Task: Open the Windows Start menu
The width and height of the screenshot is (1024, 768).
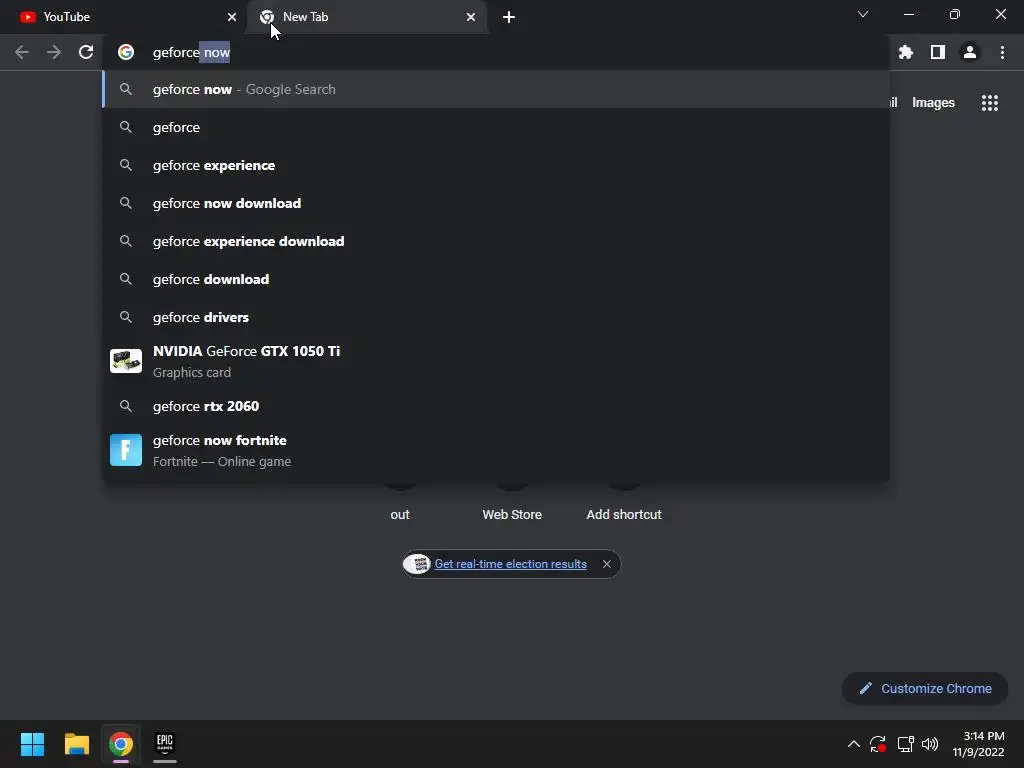Action: point(32,744)
